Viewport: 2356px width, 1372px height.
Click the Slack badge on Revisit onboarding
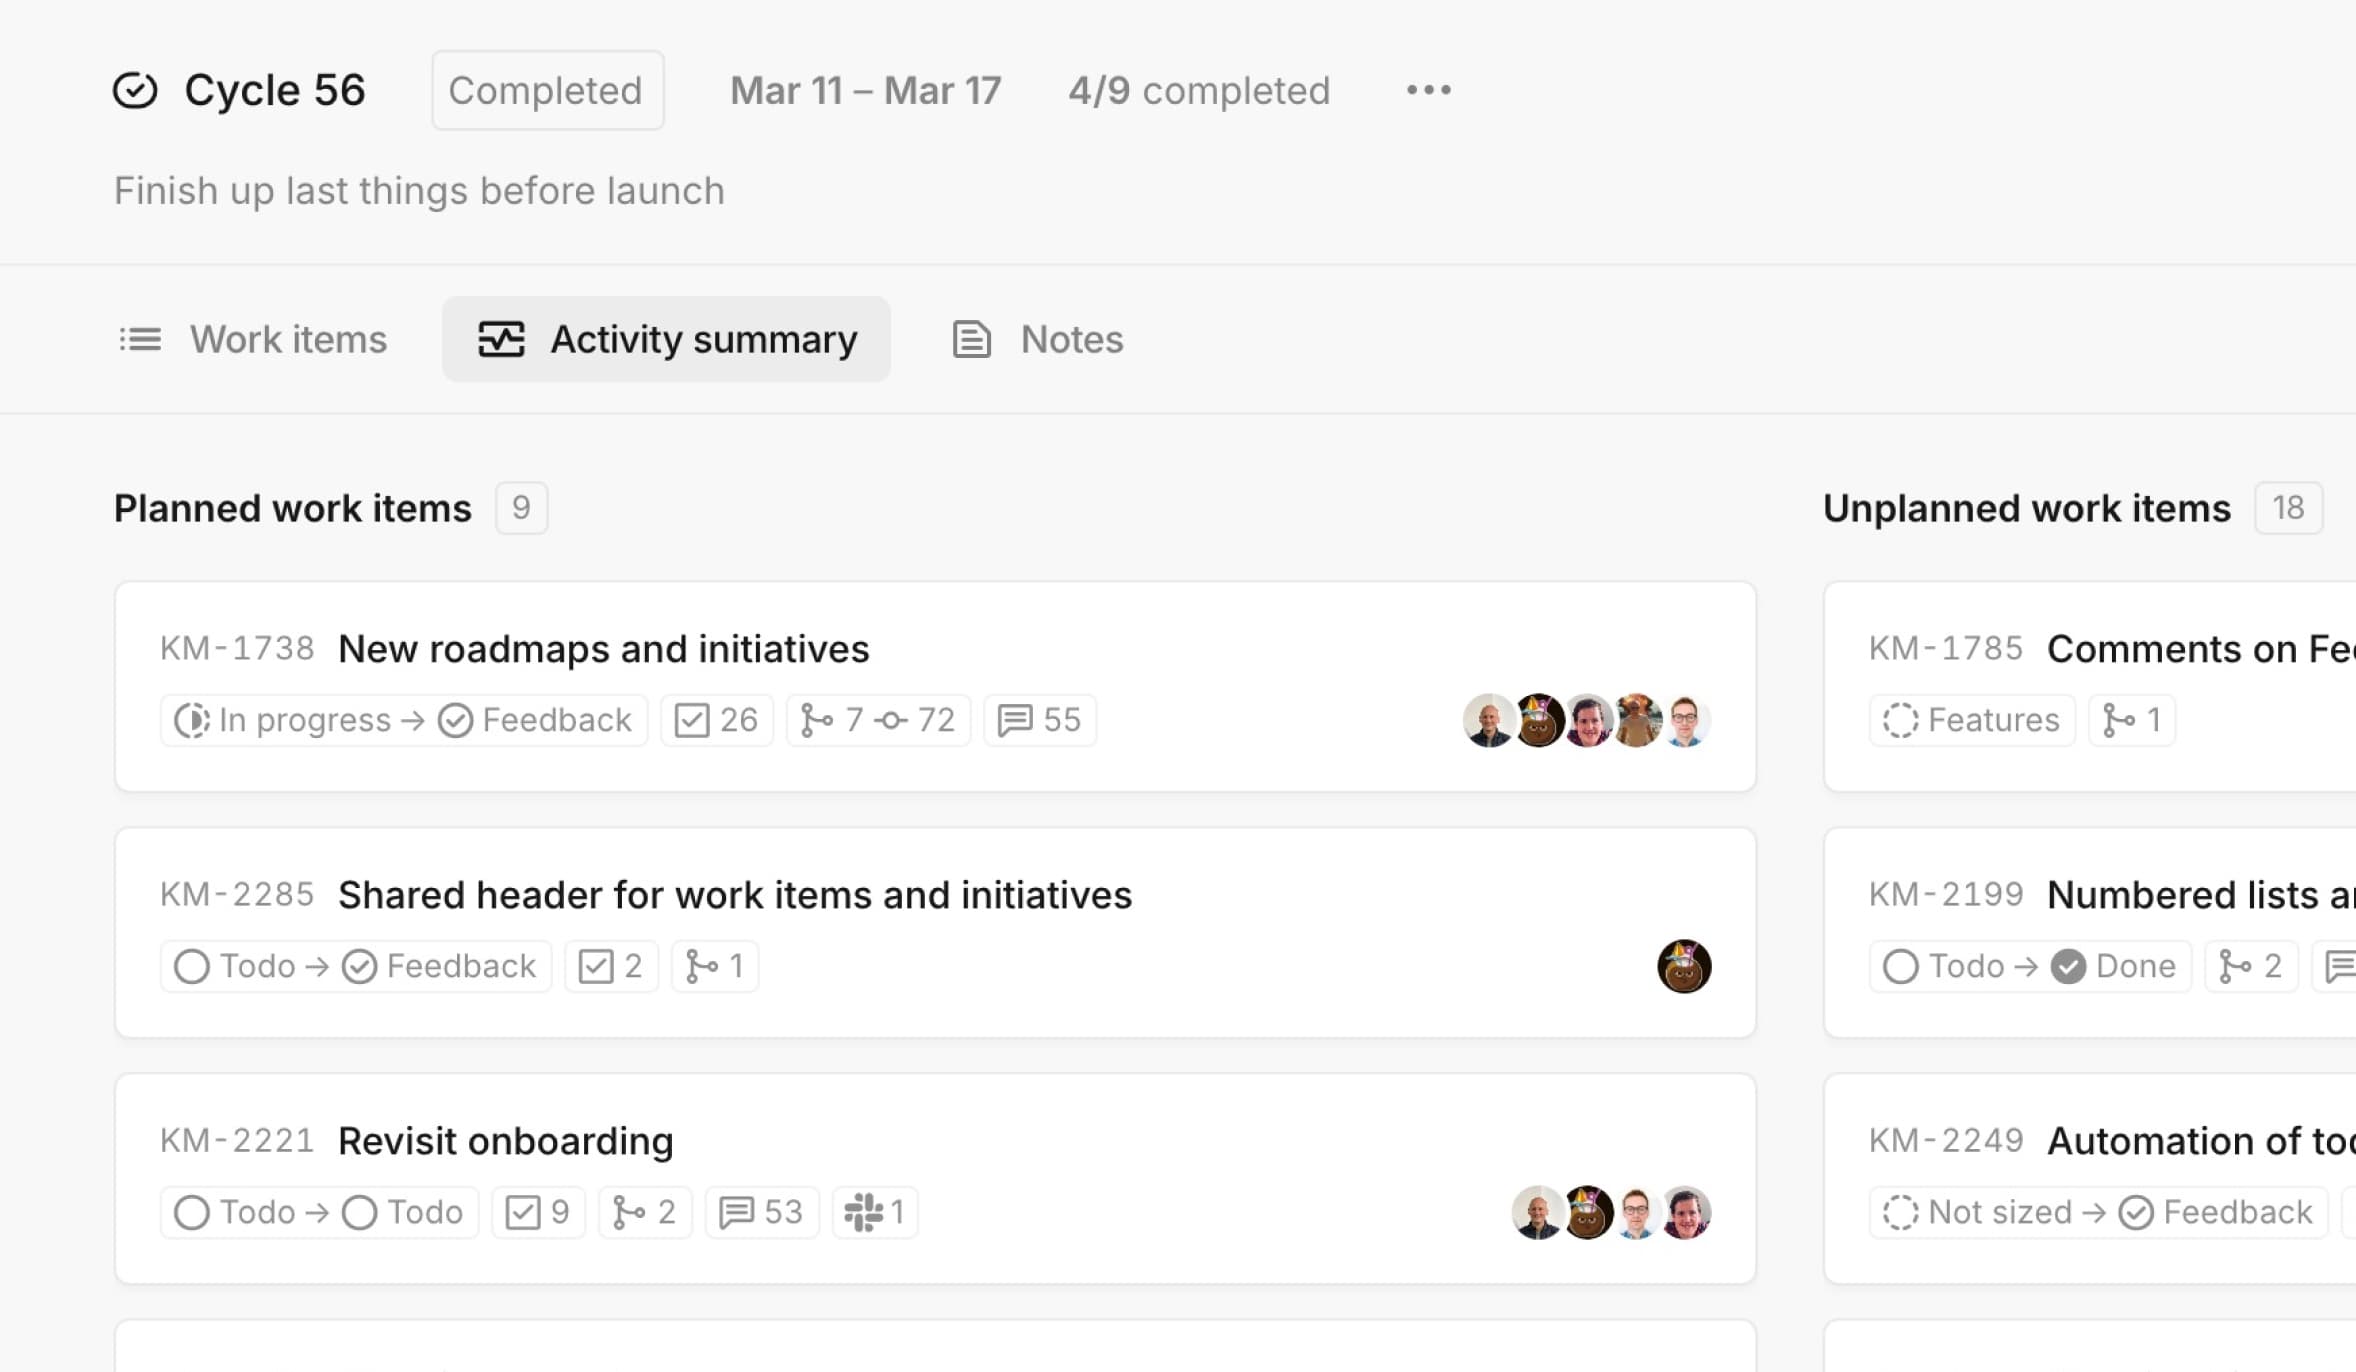point(874,1212)
